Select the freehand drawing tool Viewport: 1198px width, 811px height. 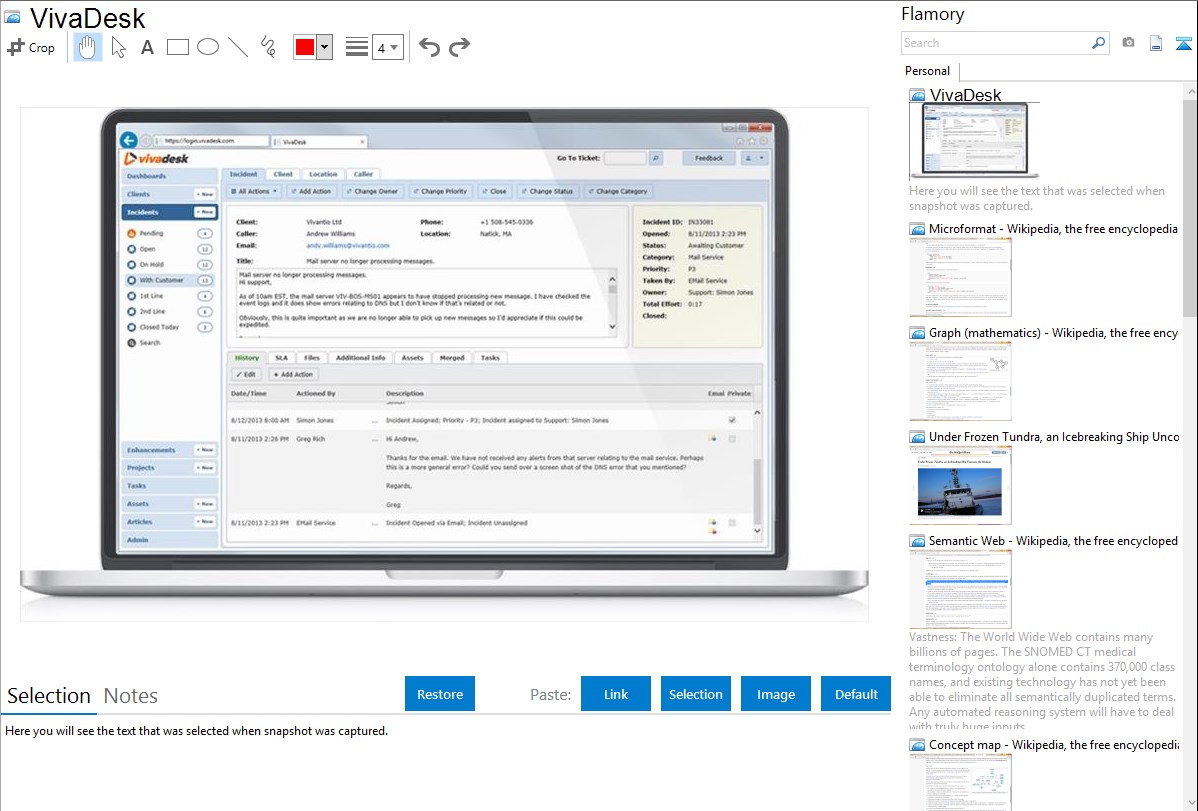268,47
